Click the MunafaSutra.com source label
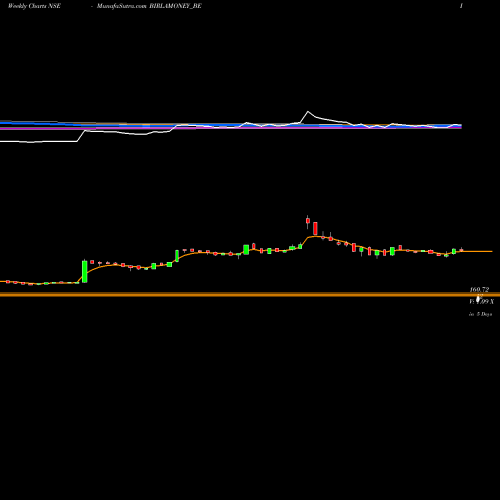Viewport: 500px width, 500px height. click(x=122, y=6)
